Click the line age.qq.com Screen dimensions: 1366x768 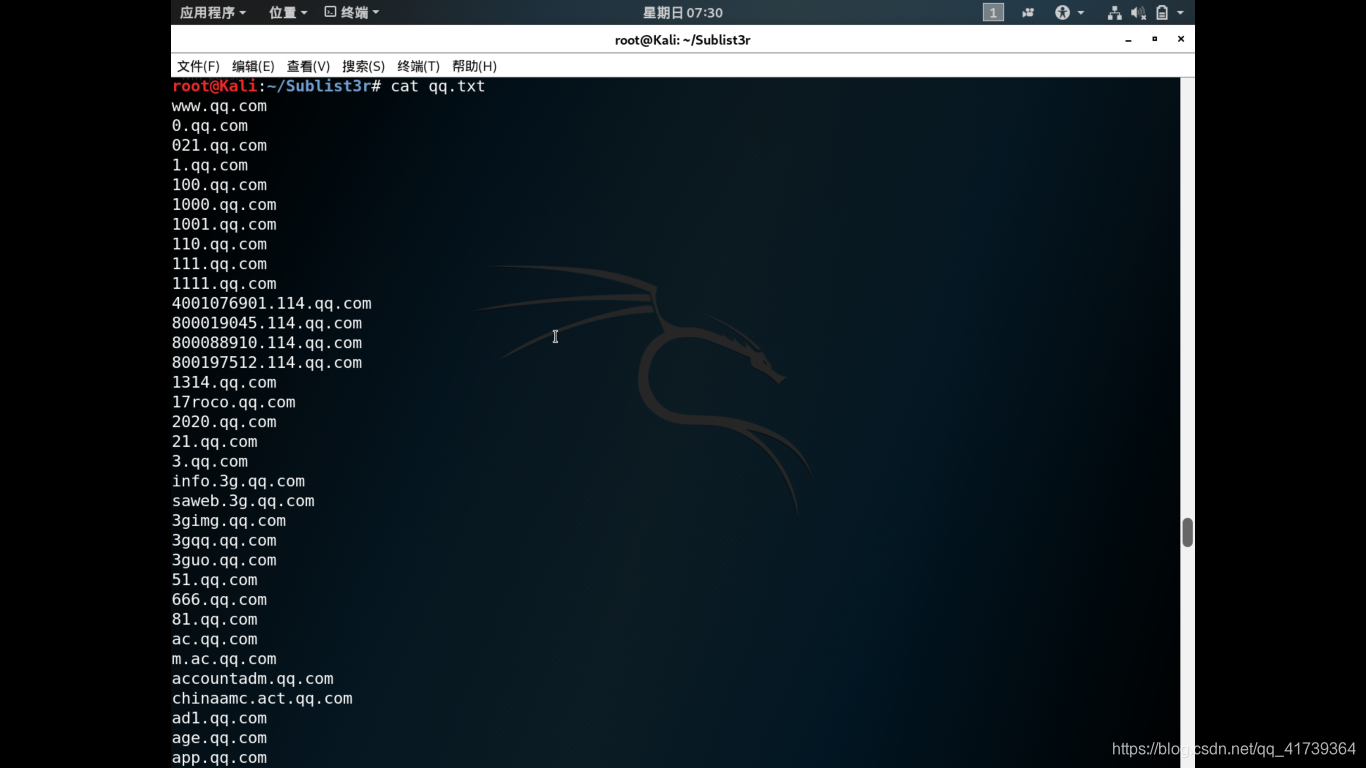[219, 738]
